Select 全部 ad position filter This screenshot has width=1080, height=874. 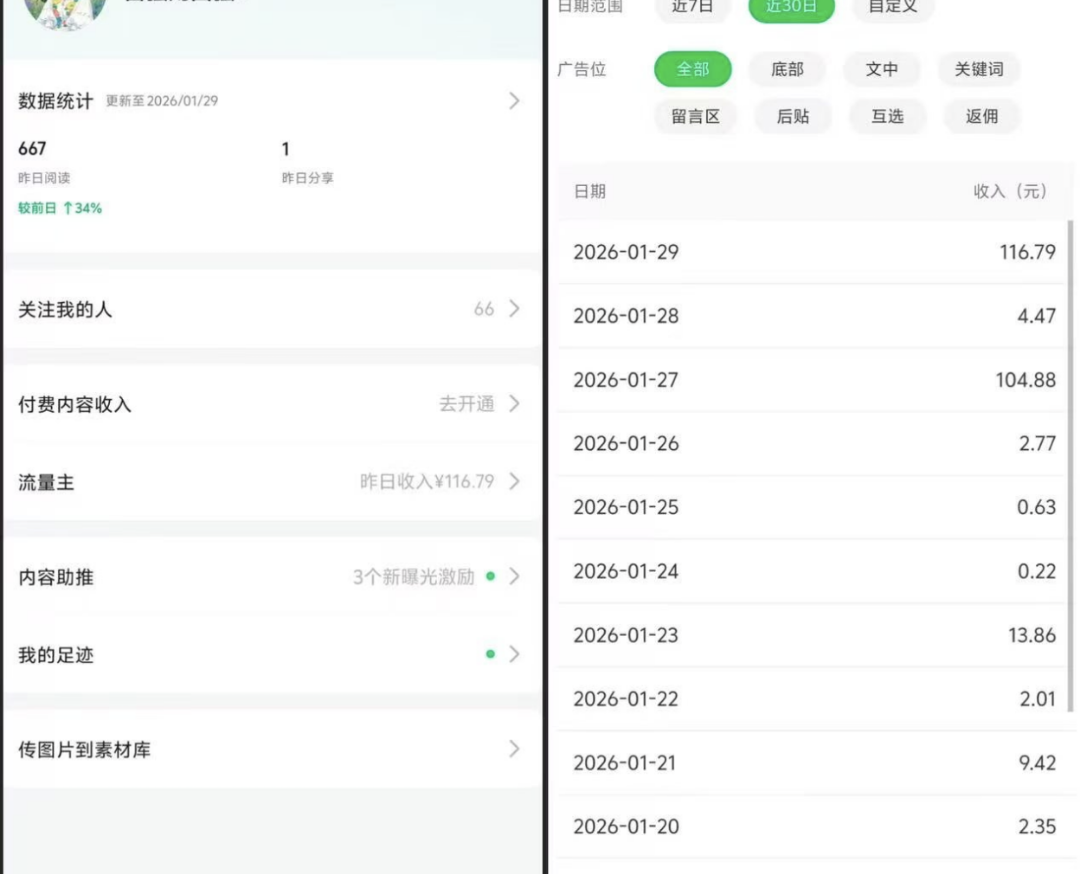click(x=693, y=69)
